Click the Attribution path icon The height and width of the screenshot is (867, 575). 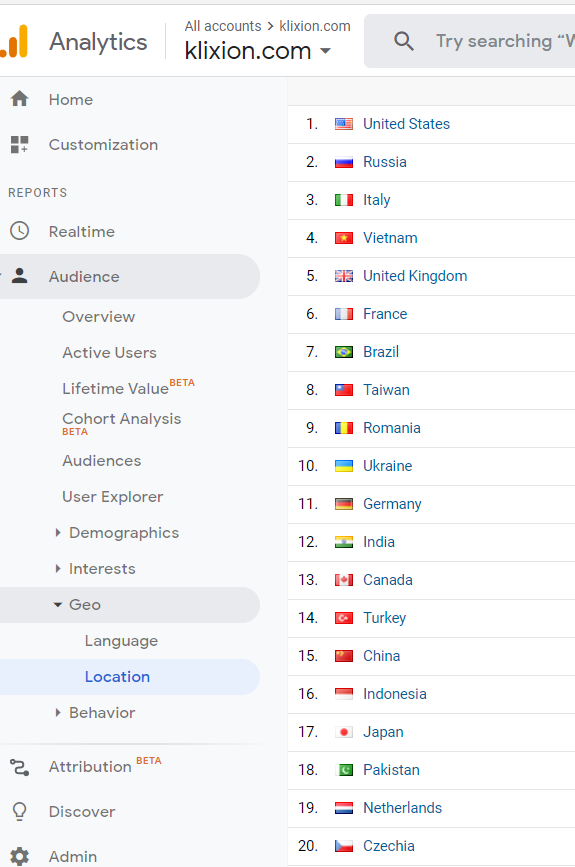[x=19, y=767]
